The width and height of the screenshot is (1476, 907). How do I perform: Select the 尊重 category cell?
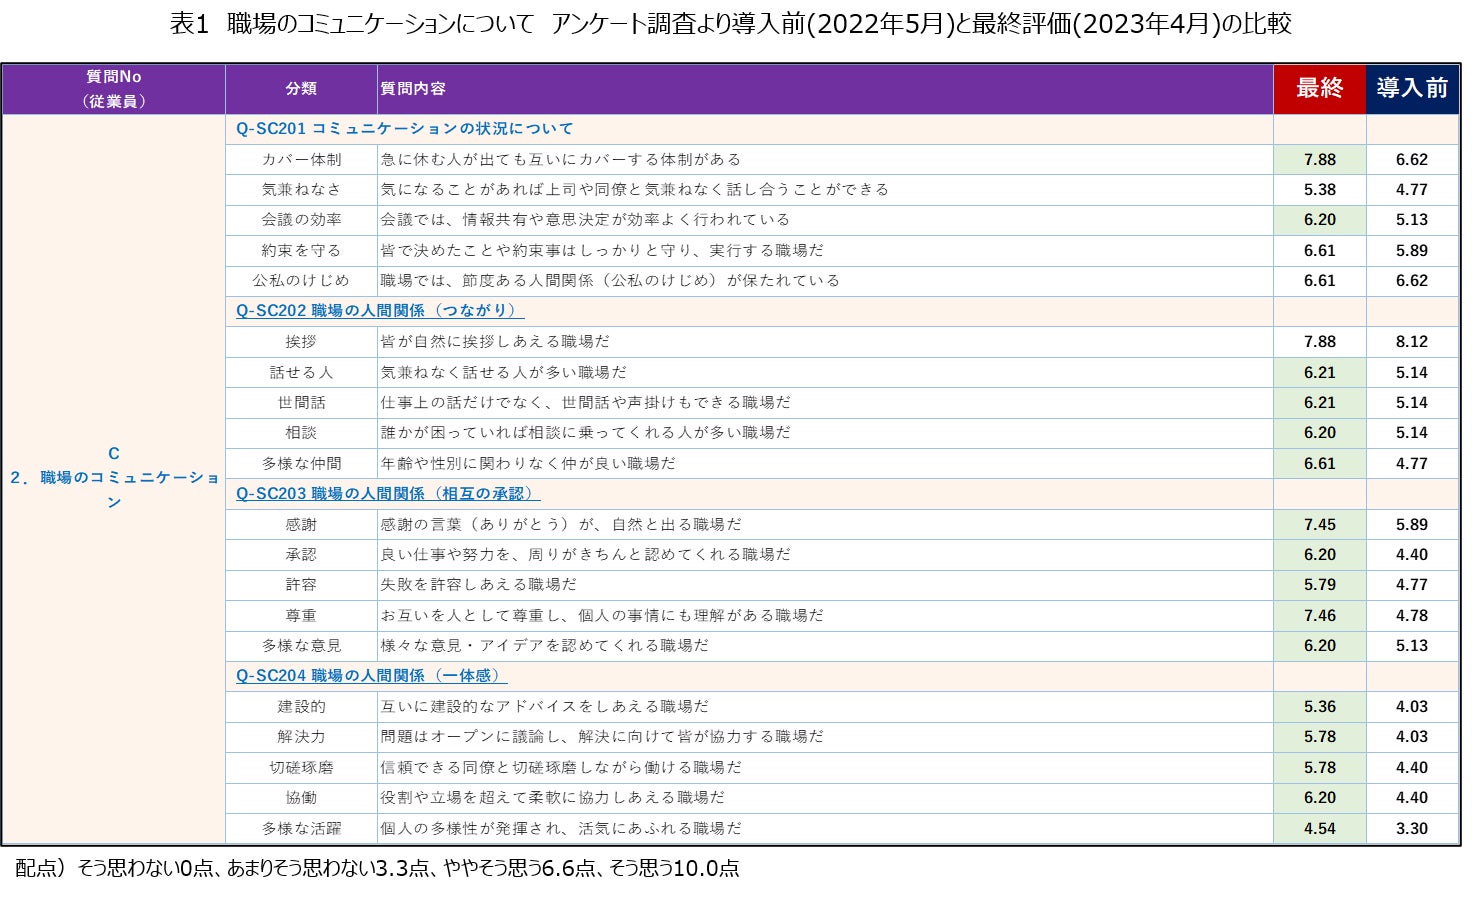[x=301, y=616]
